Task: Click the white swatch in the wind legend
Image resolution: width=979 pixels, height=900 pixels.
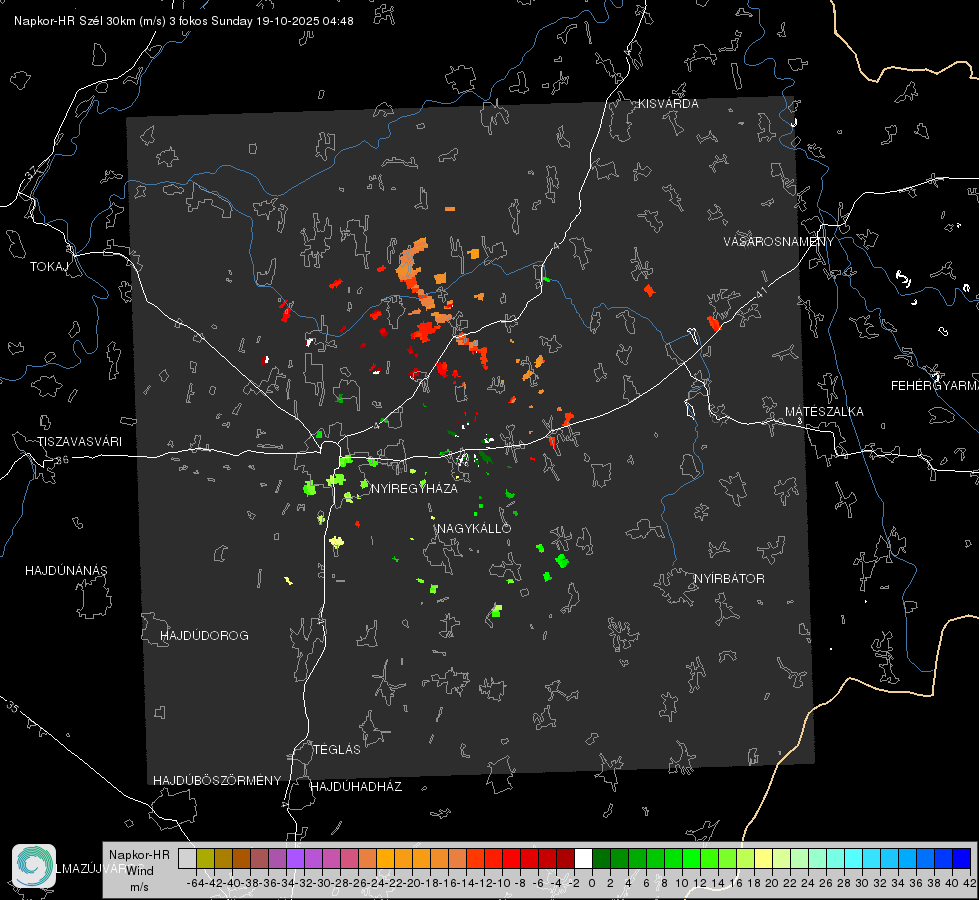Action: [x=583, y=858]
